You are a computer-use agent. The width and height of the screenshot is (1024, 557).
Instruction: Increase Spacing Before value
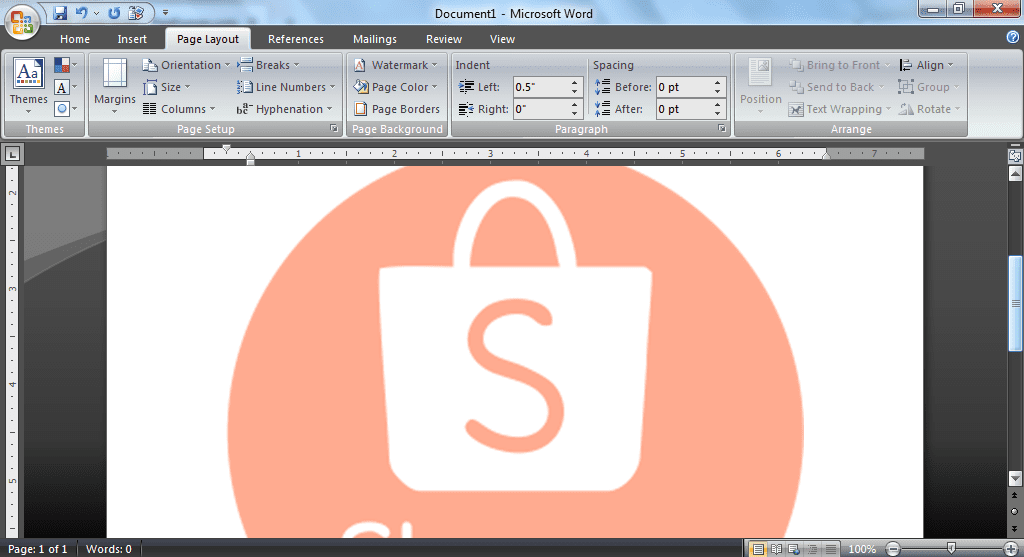coord(718,83)
